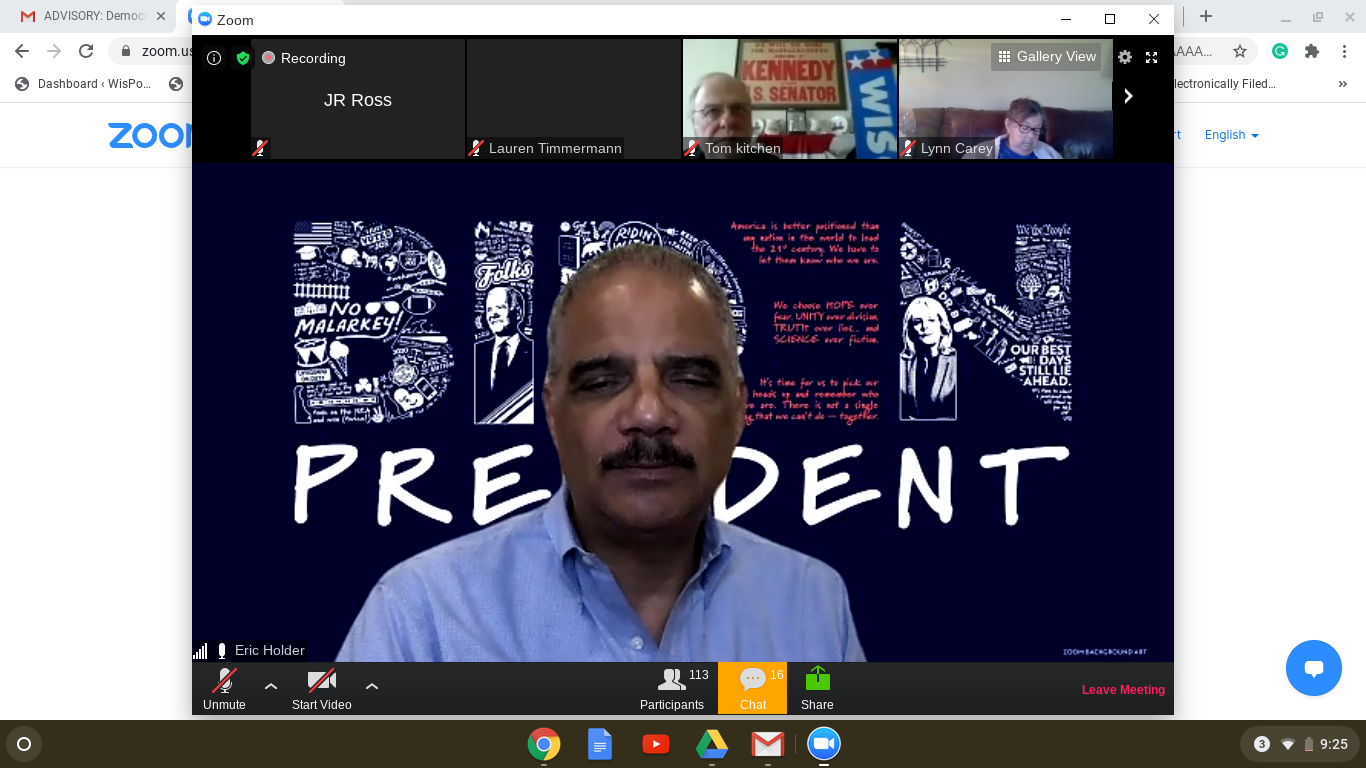Screen dimensions: 1366x768
Task: Click Leave Meeting
Action: click(1123, 690)
